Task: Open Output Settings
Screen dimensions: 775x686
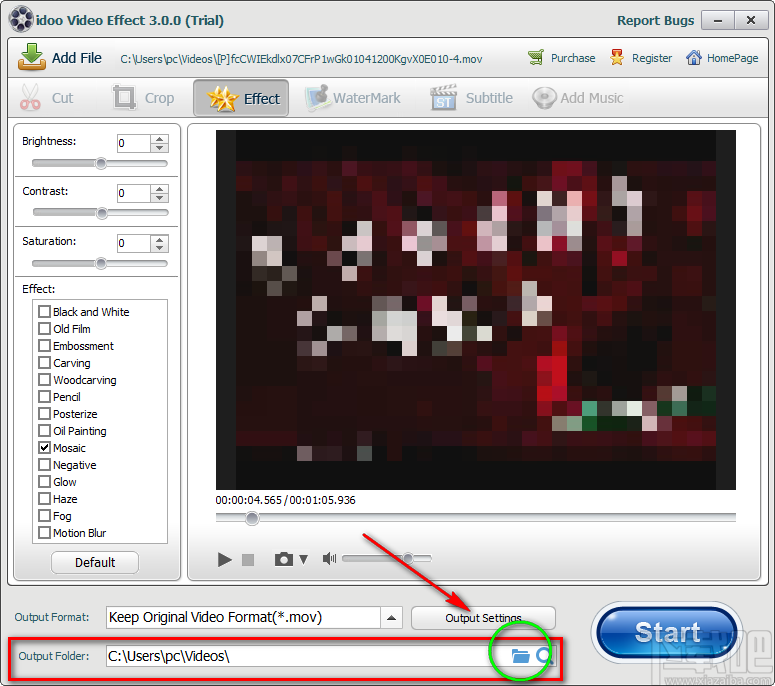Action: pyautogui.click(x=483, y=618)
